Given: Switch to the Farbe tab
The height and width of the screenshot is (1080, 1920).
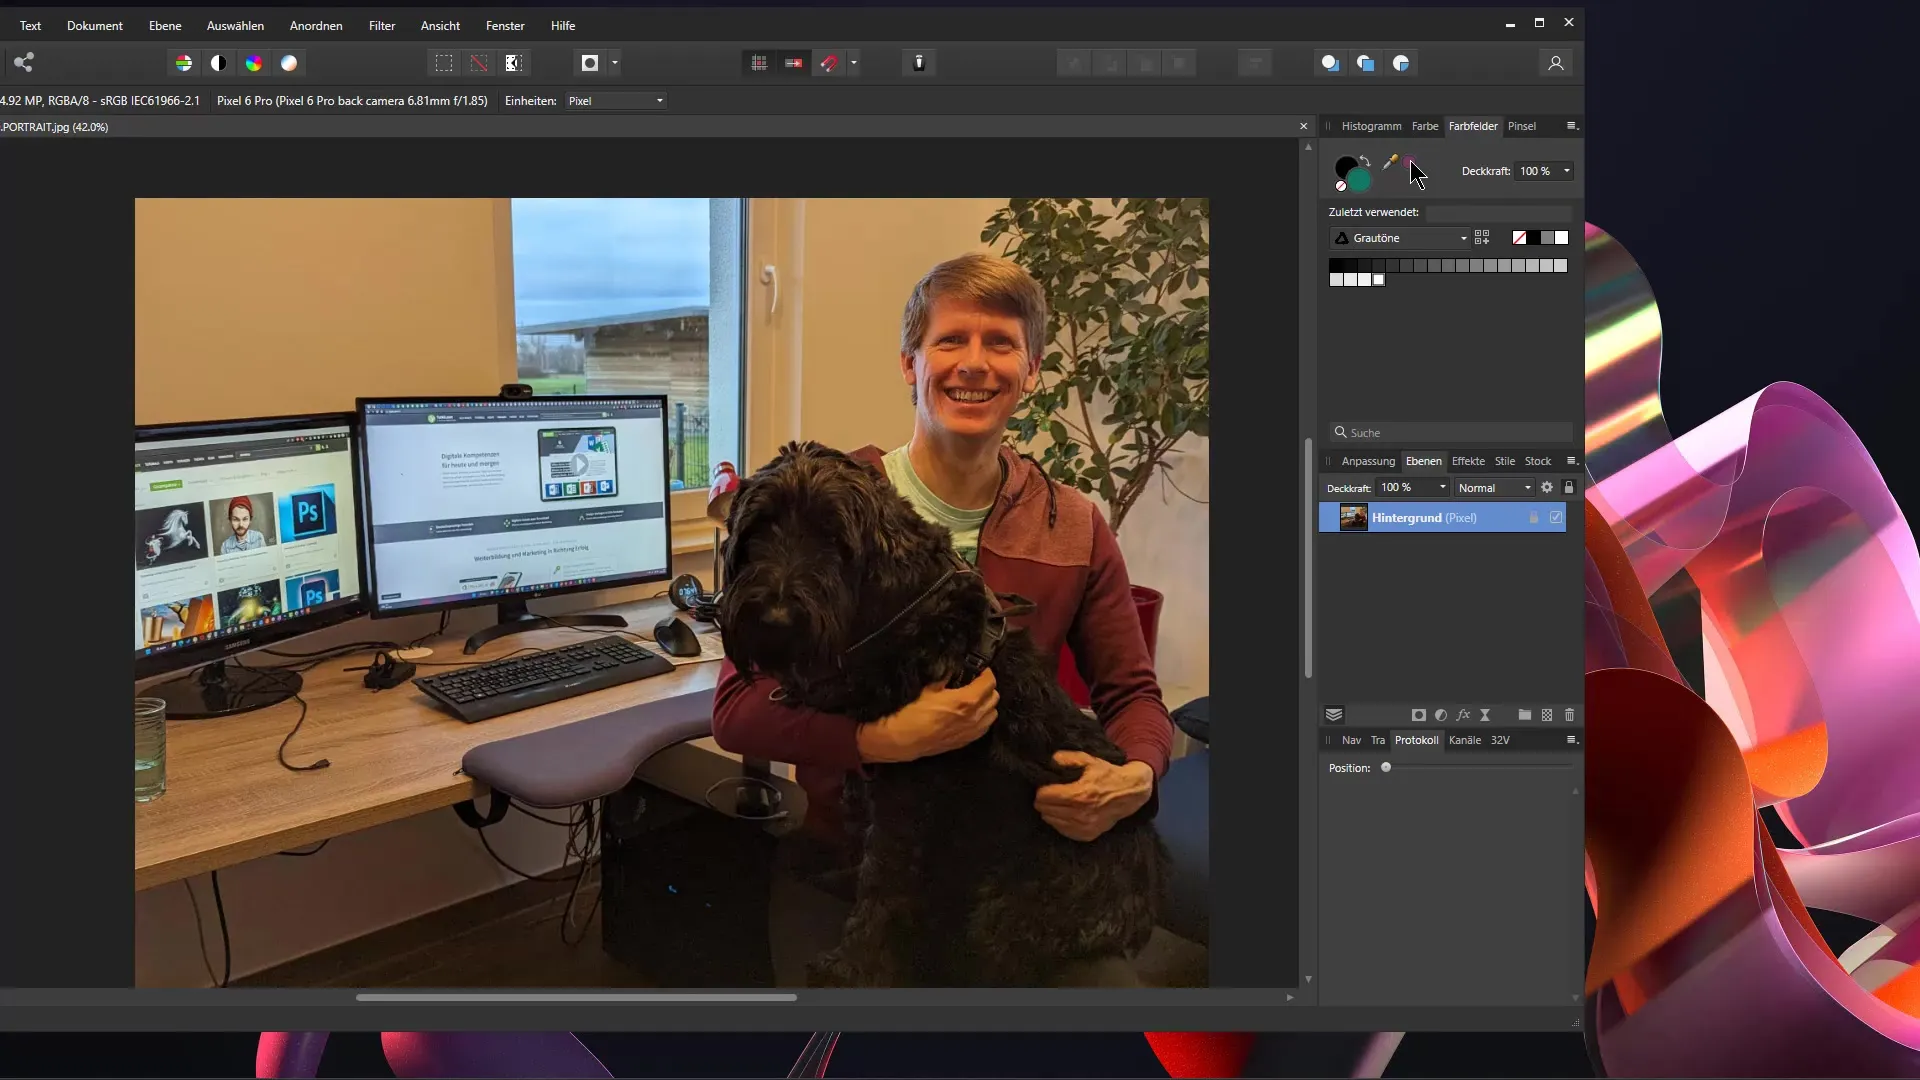Looking at the screenshot, I should (x=1425, y=126).
